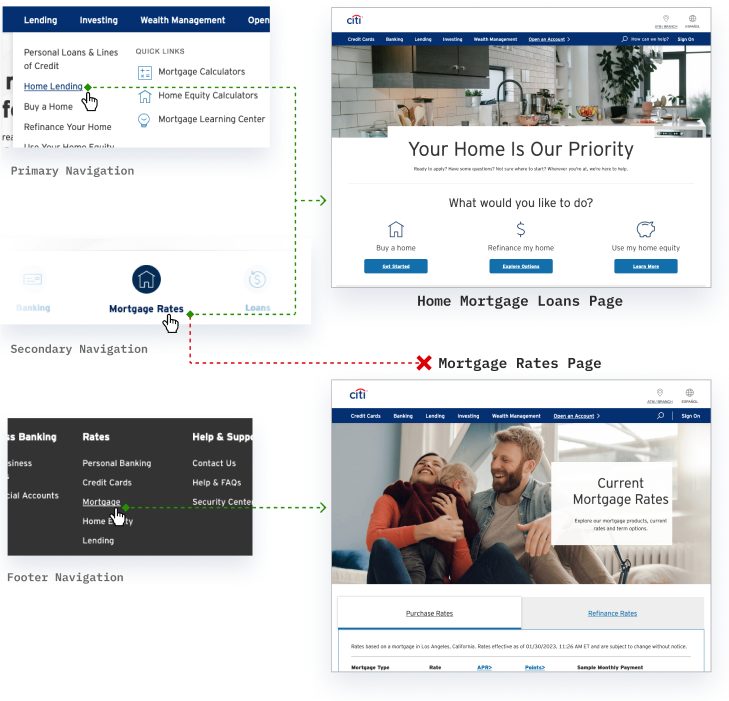The image size is (729, 701).
Task: Click Personal Banking in footer Rates column
Action: (x=117, y=463)
